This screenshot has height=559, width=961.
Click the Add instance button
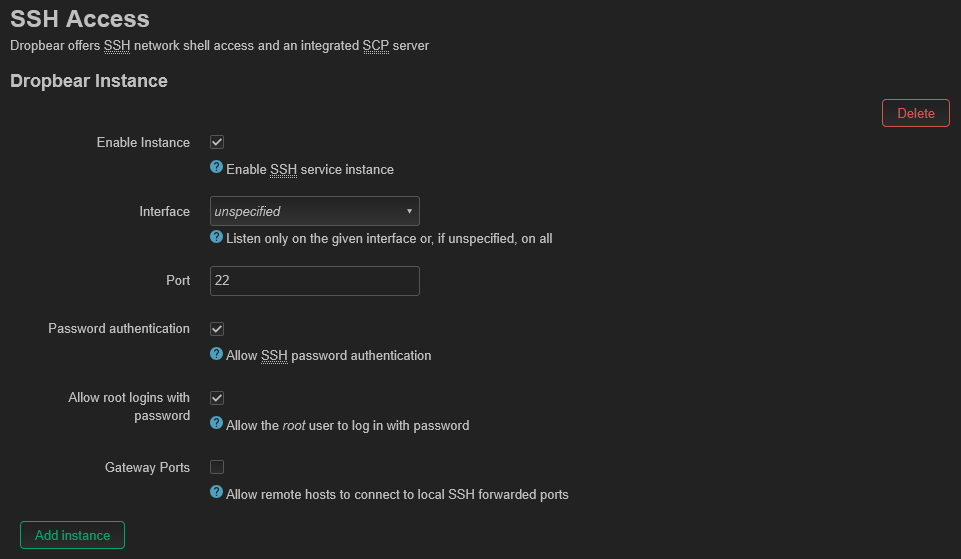(x=72, y=535)
